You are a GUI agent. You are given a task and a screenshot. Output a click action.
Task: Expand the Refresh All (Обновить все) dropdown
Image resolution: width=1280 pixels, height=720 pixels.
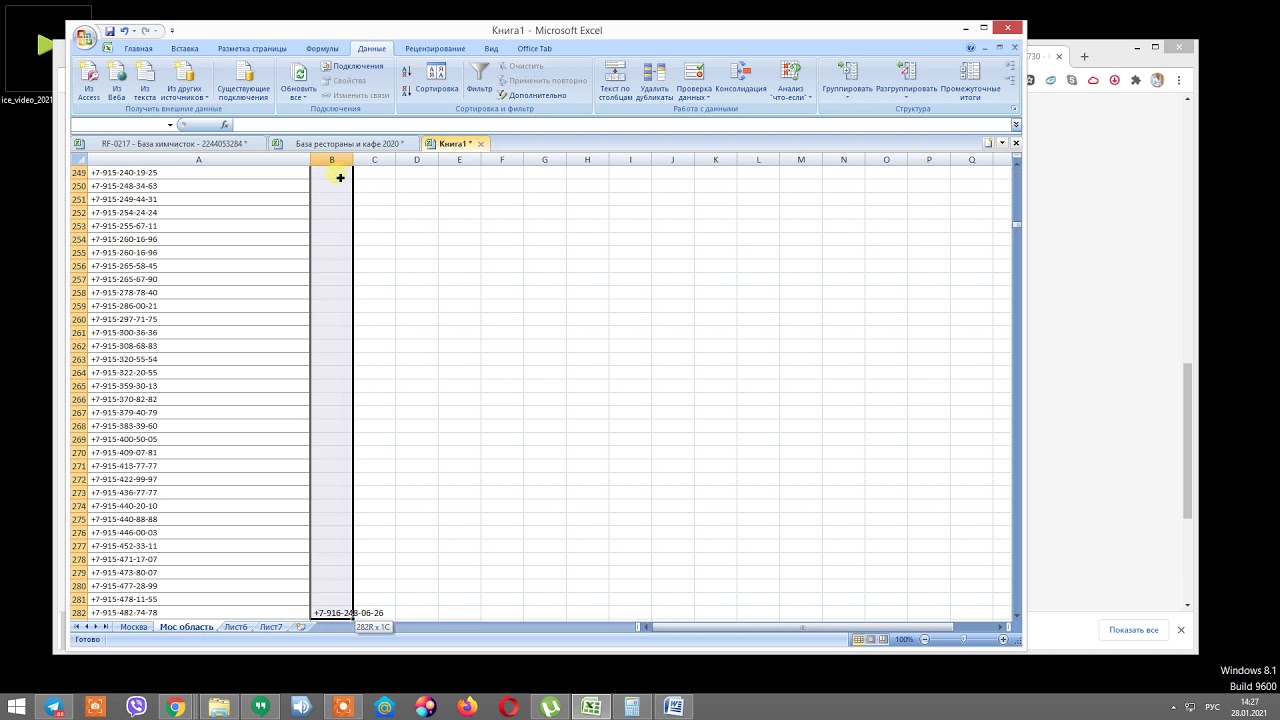(298, 98)
